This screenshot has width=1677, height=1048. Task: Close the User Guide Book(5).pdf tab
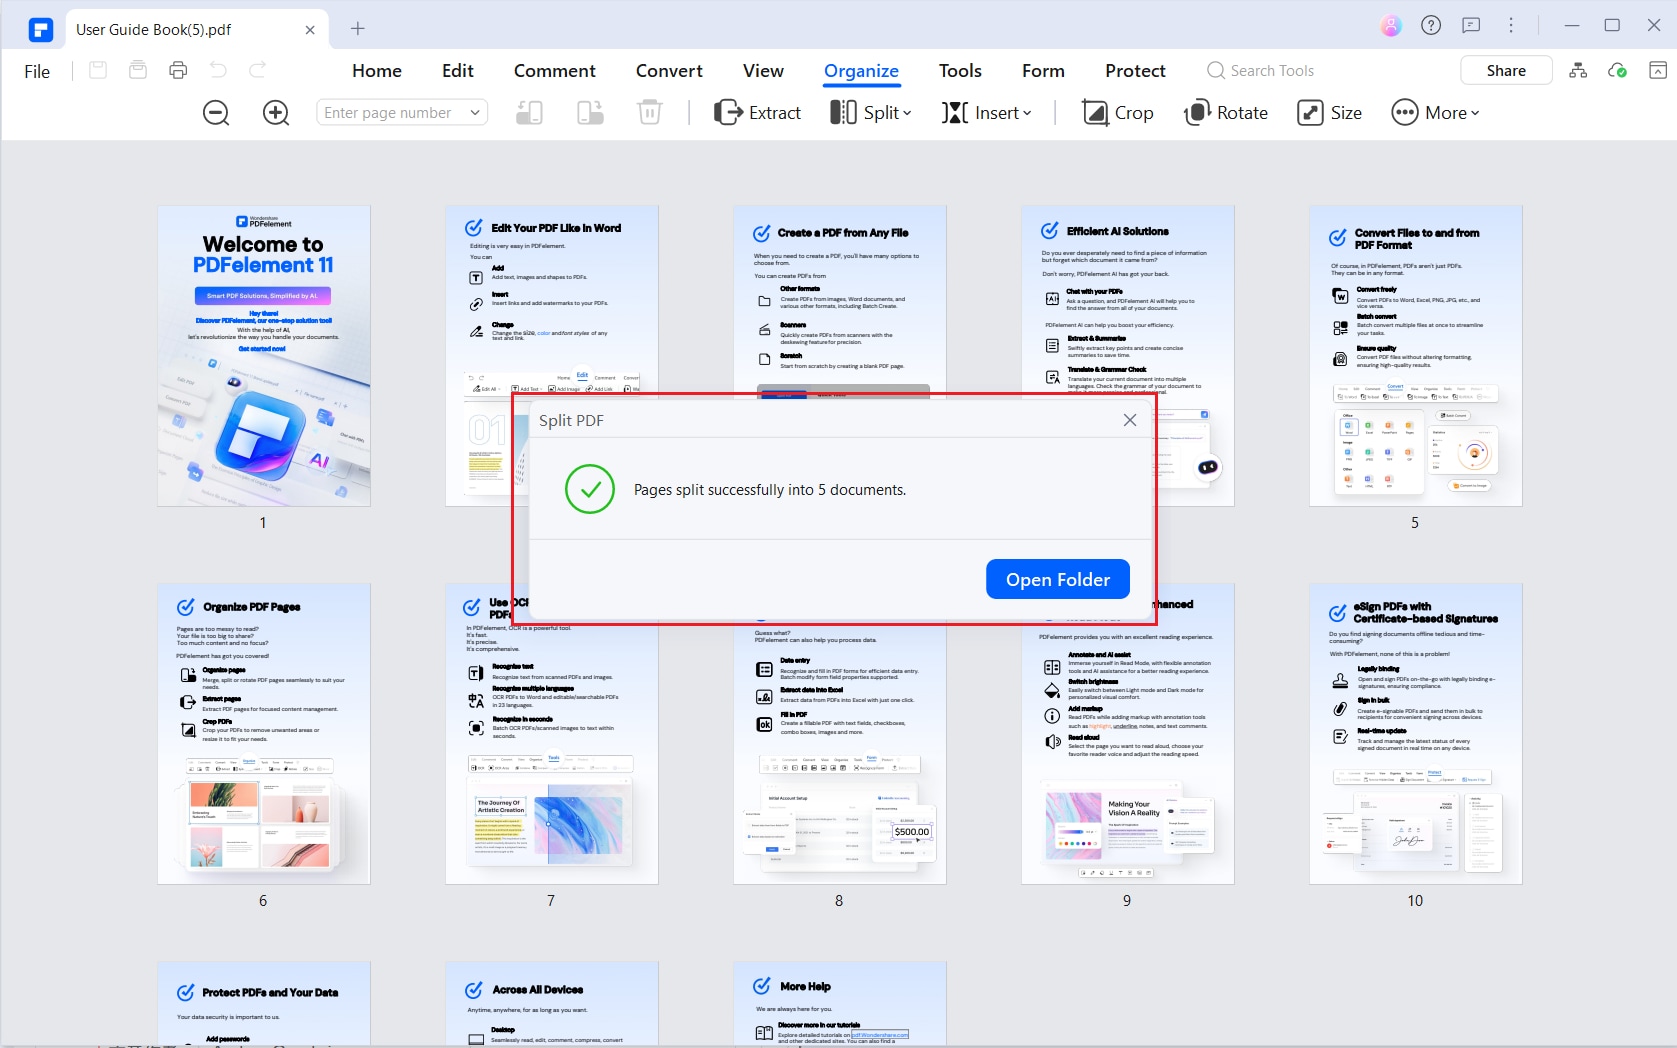pyautogui.click(x=310, y=30)
